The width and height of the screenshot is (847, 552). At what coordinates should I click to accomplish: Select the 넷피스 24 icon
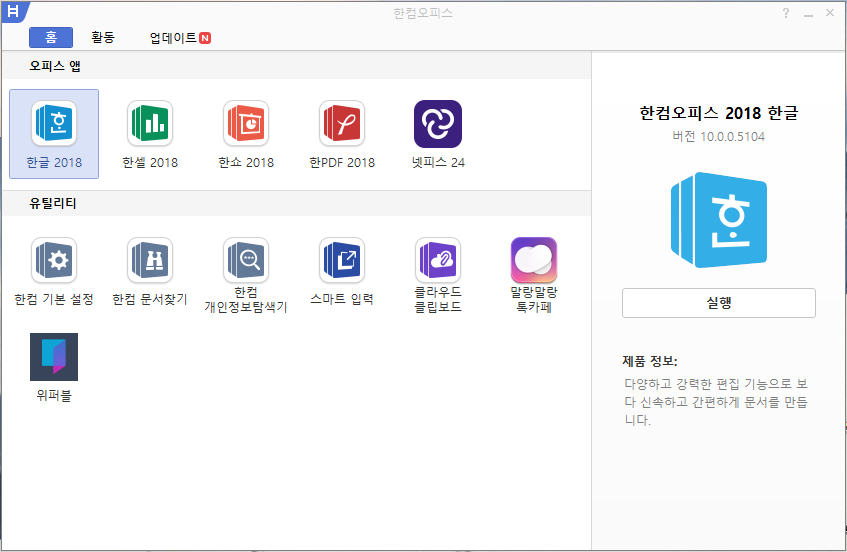point(438,124)
